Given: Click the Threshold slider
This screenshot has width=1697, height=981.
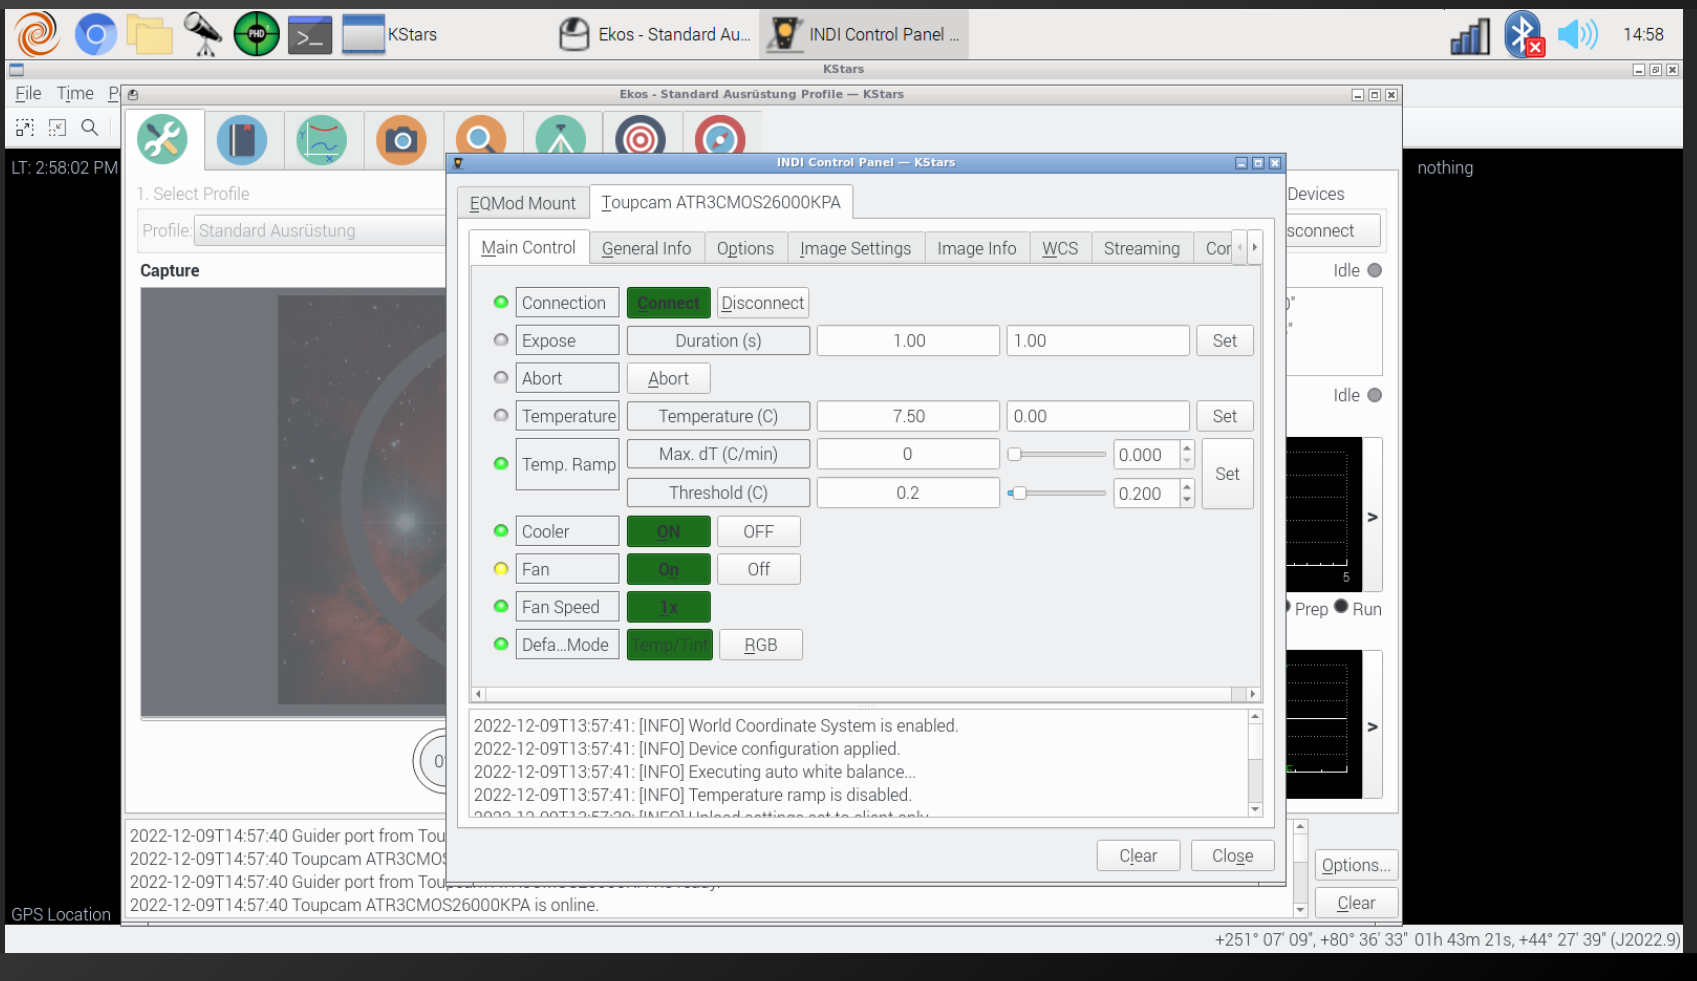Looking at the screenshot, I should point(1057,493).
